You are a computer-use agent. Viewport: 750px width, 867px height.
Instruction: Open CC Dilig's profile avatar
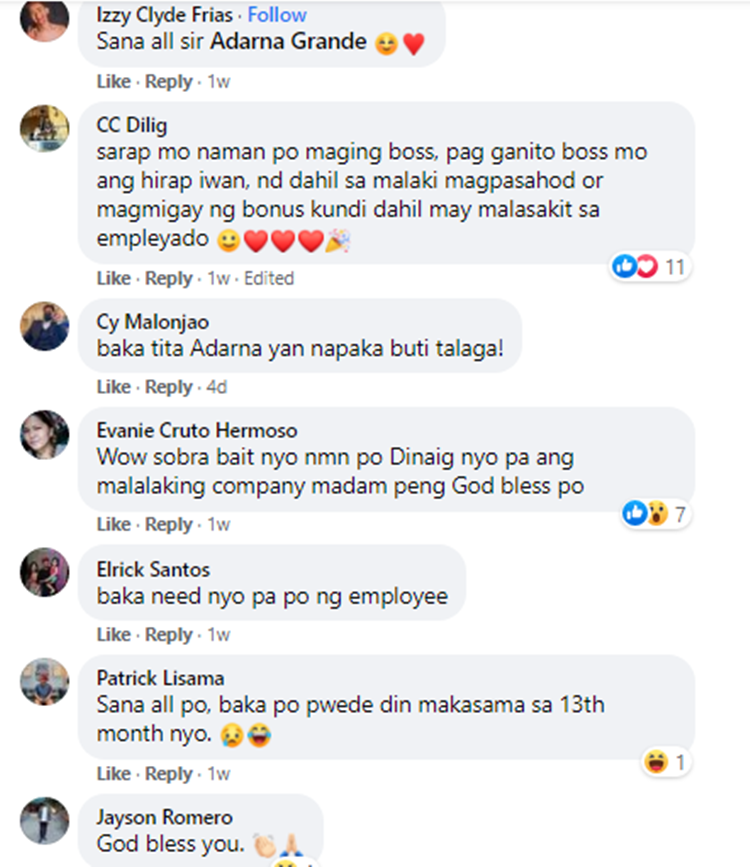(x=45, y=128)
